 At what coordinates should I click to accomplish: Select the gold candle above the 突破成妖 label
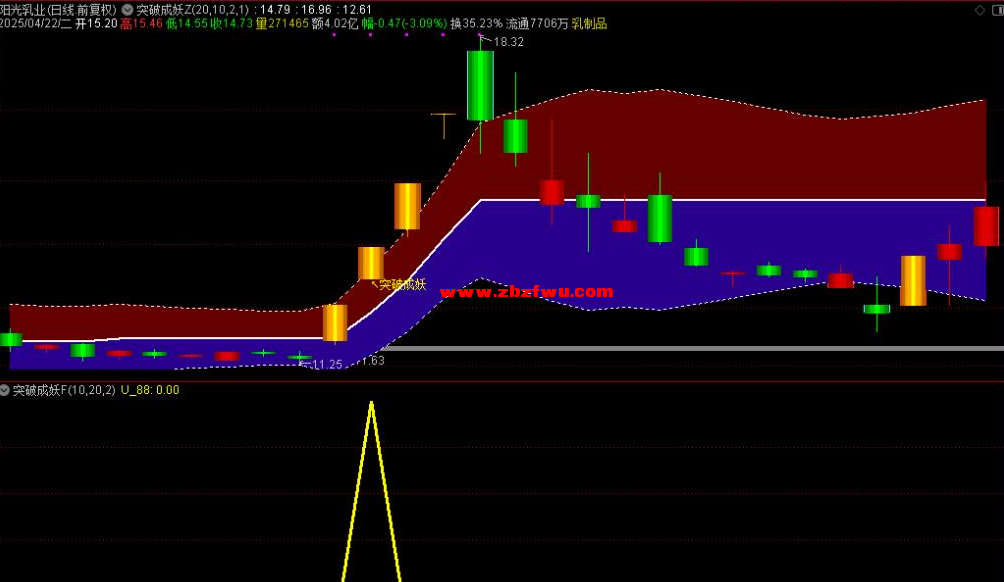371,263
